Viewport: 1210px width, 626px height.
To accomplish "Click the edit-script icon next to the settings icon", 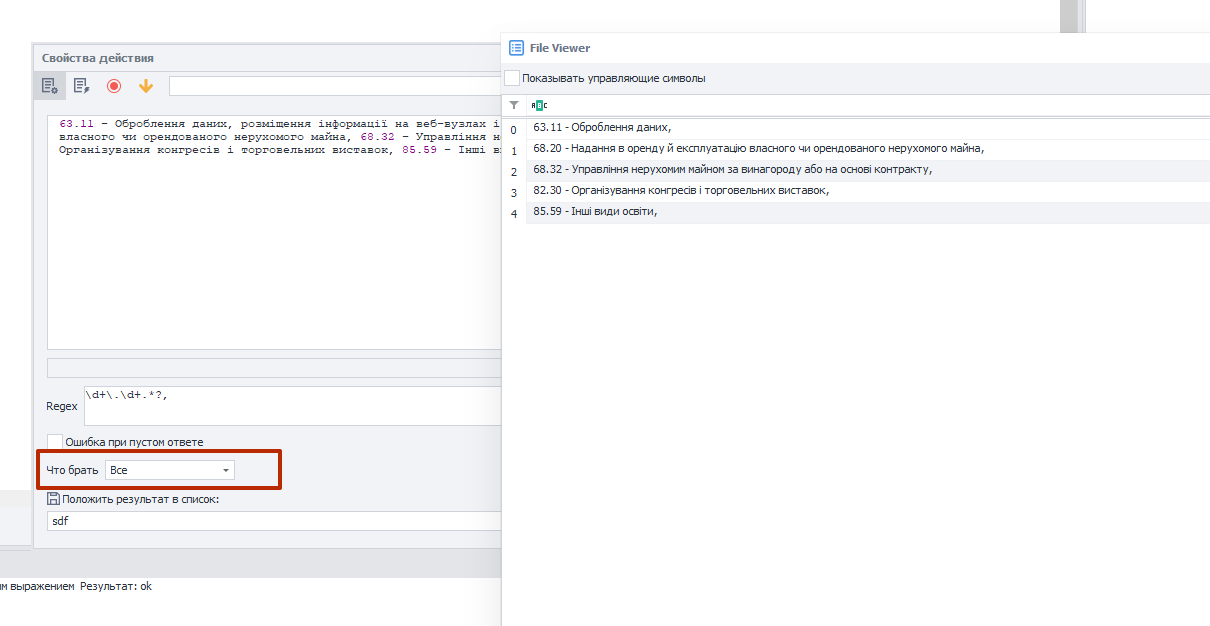I will pos(82,86).
